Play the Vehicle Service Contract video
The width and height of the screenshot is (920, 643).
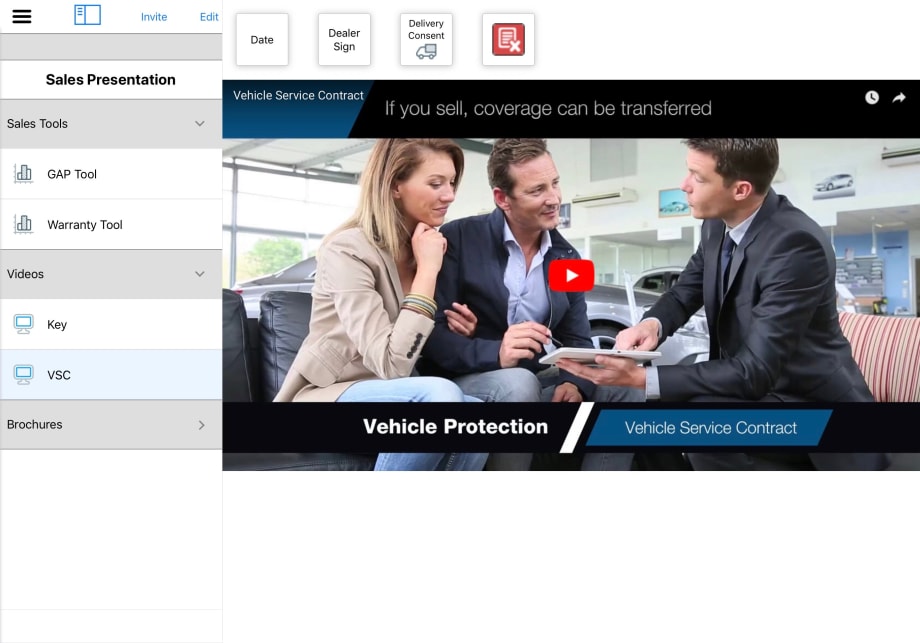coord(571,274)
